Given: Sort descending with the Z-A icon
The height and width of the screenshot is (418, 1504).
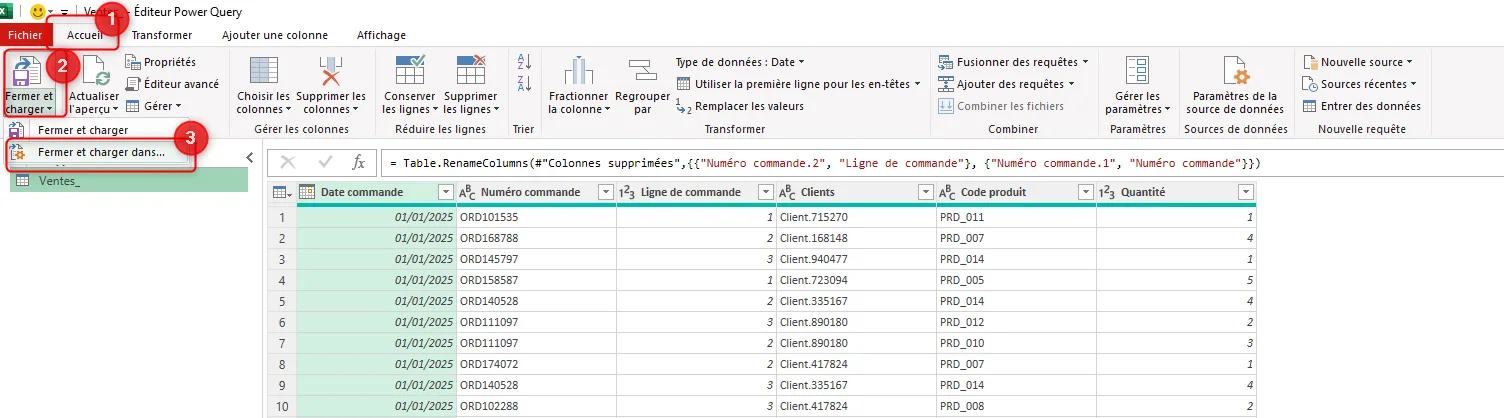Looking at the screenshot, I should tap(524, 84).
